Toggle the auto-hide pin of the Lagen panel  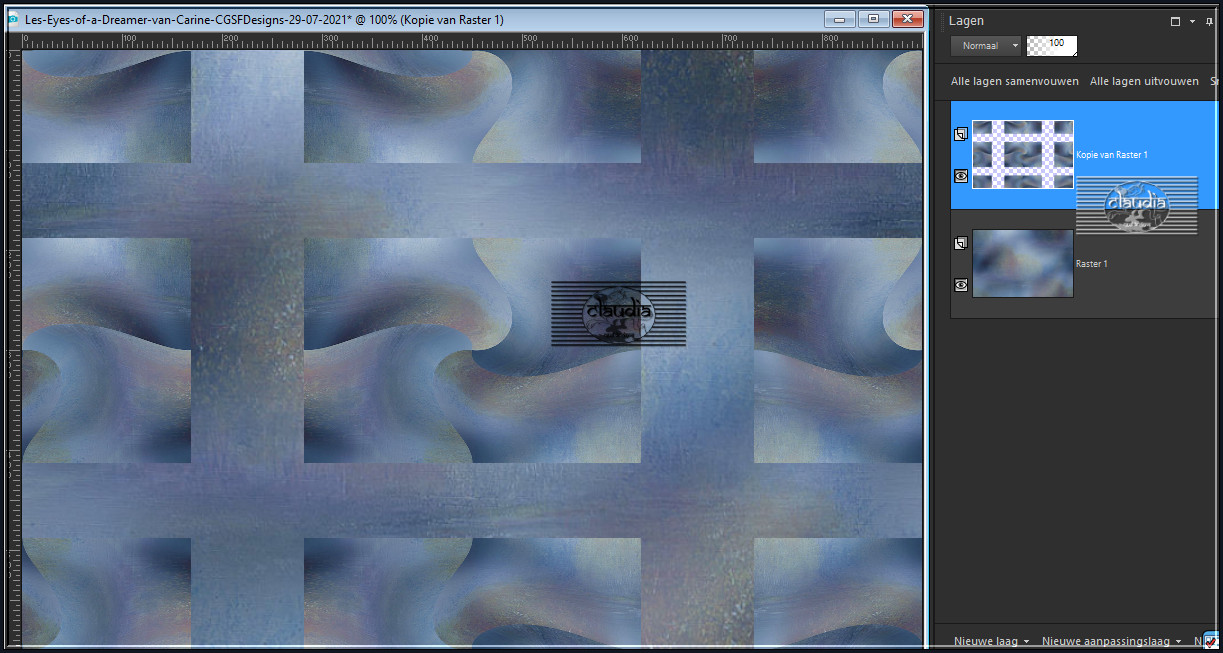tap(1210, 21)
